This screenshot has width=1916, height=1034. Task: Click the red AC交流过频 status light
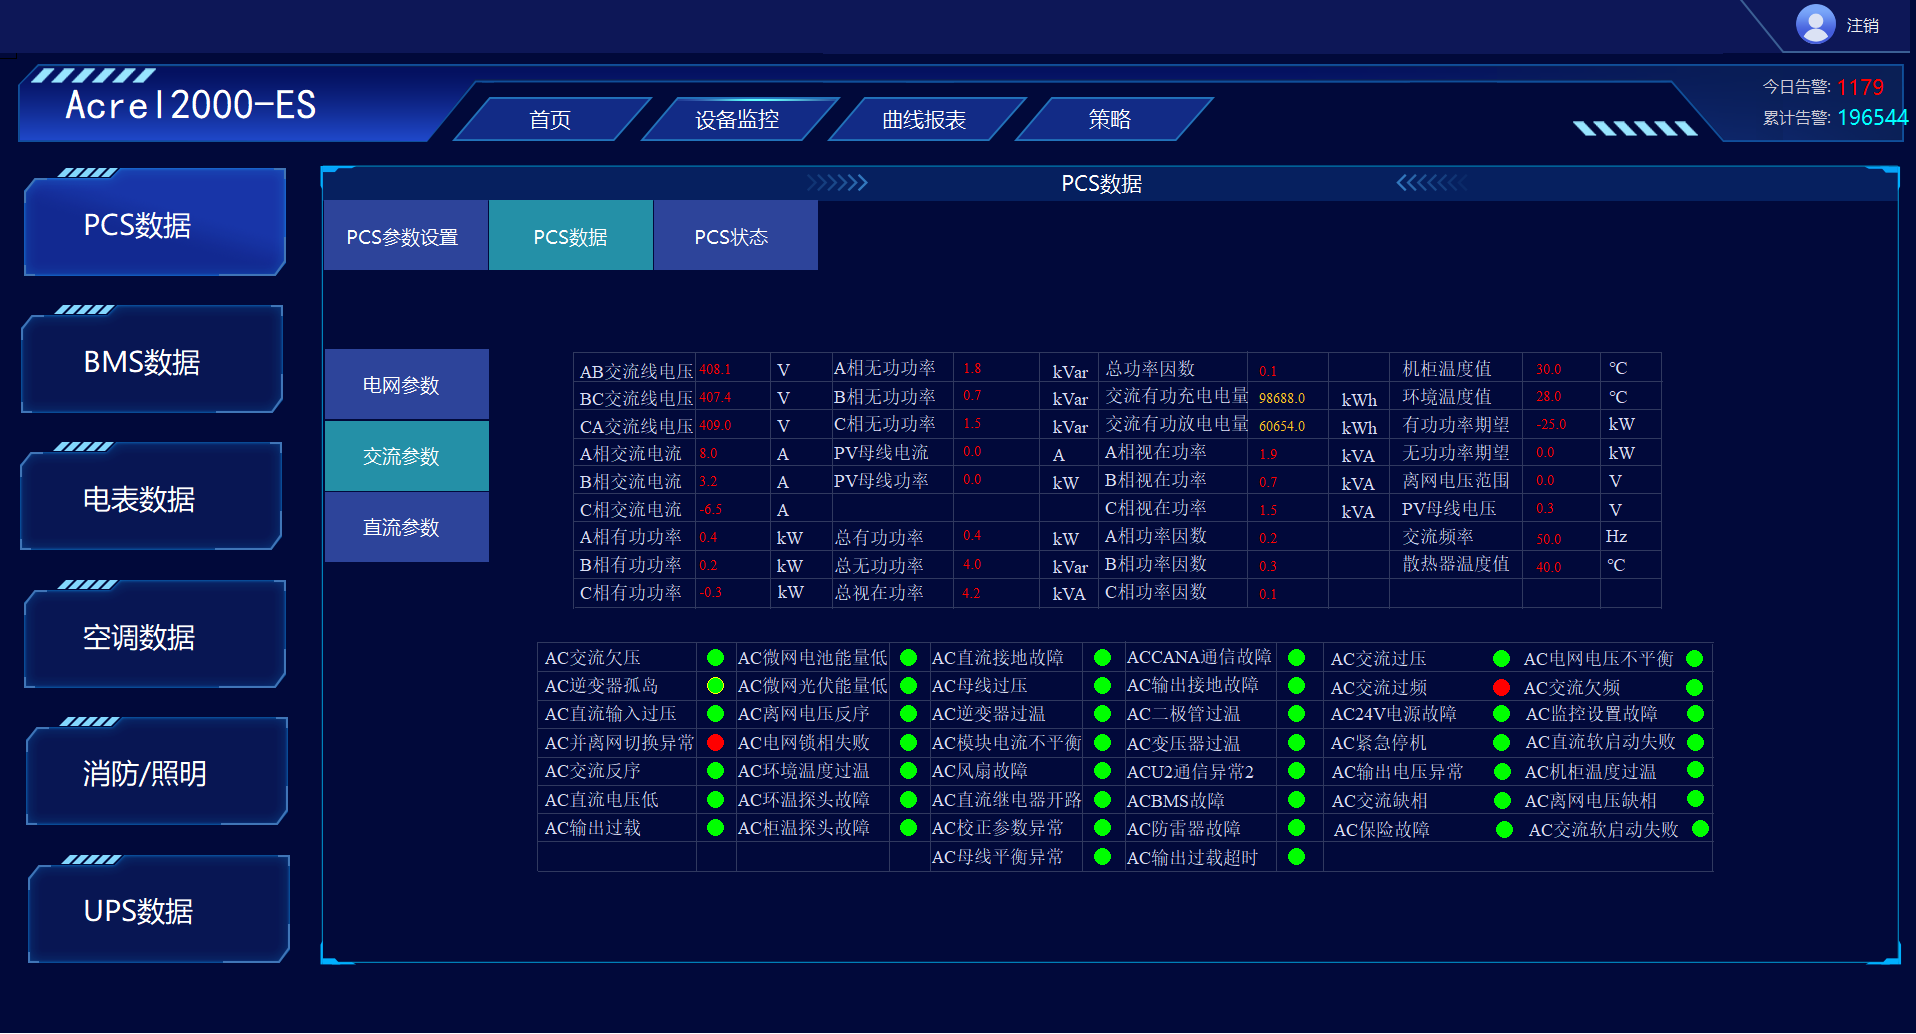point(1500,687)
